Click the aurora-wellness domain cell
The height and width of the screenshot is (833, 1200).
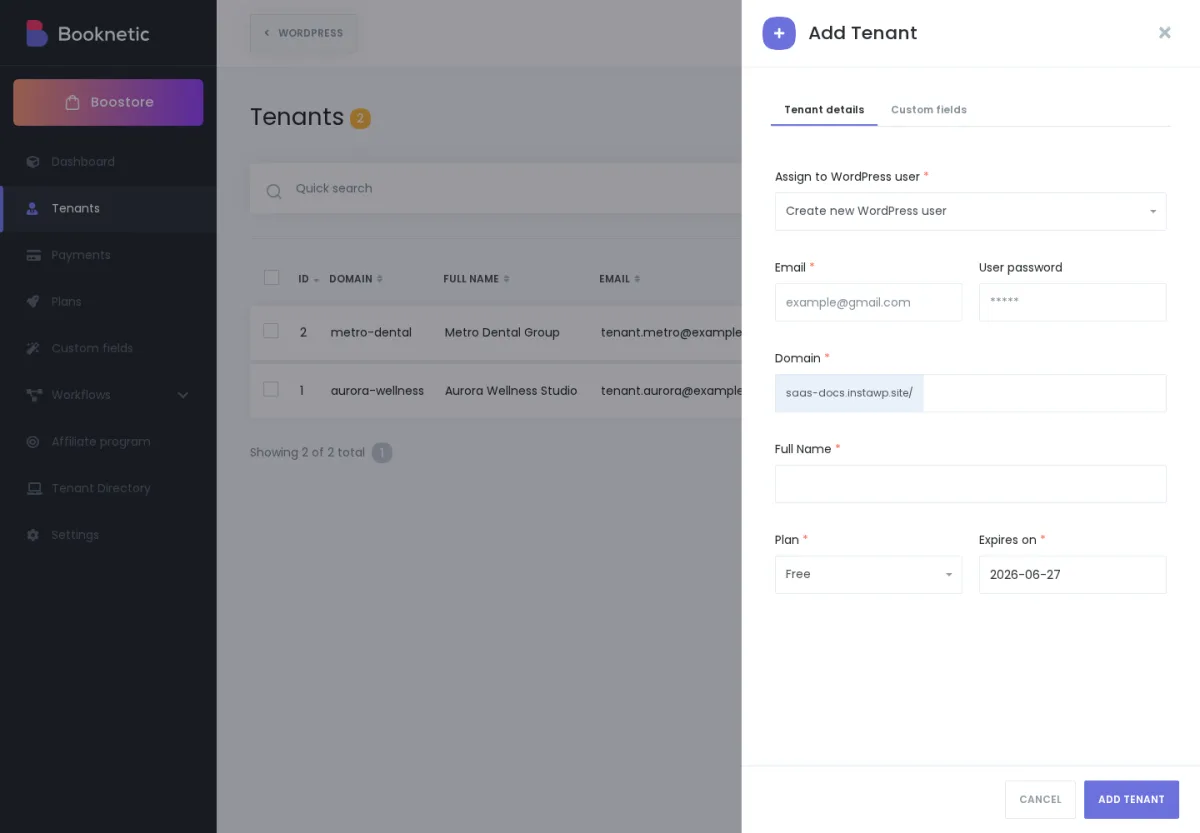tap(377, 390)
